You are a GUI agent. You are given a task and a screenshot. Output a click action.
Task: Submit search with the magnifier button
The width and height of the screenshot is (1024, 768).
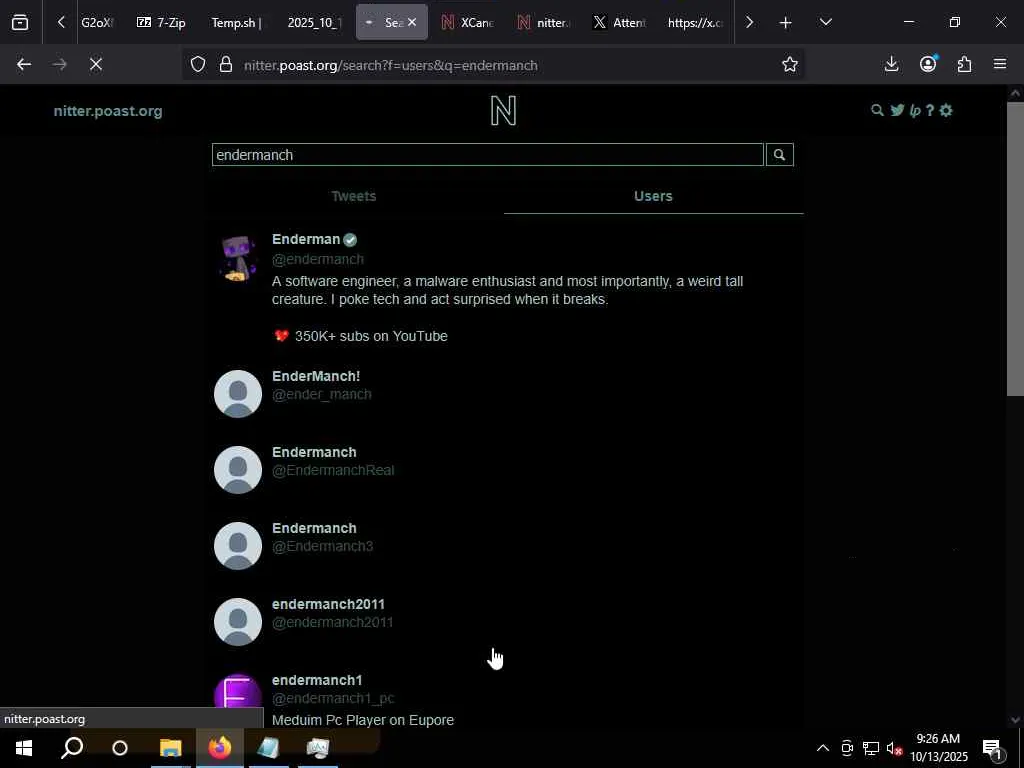pyautogui.click(x=779, y=155)
